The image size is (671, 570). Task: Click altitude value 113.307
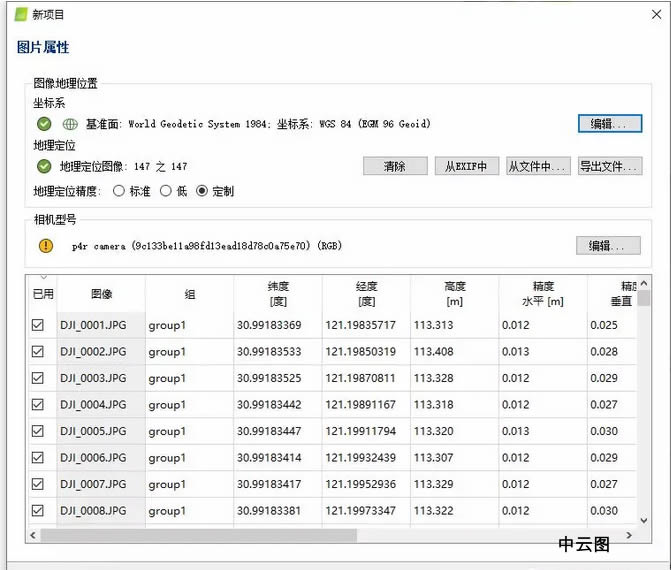[433, 458]
